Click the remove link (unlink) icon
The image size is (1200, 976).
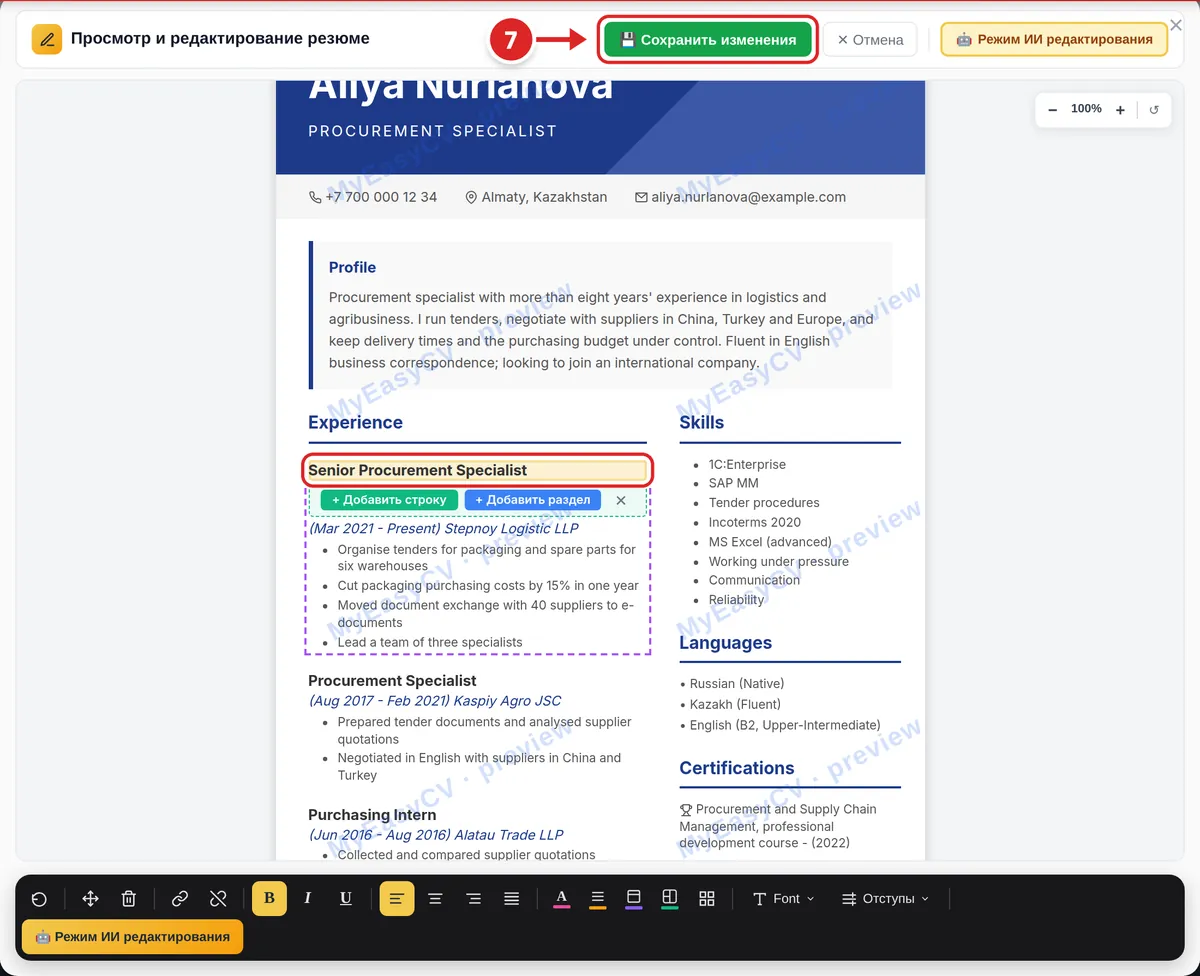point(218,899)
